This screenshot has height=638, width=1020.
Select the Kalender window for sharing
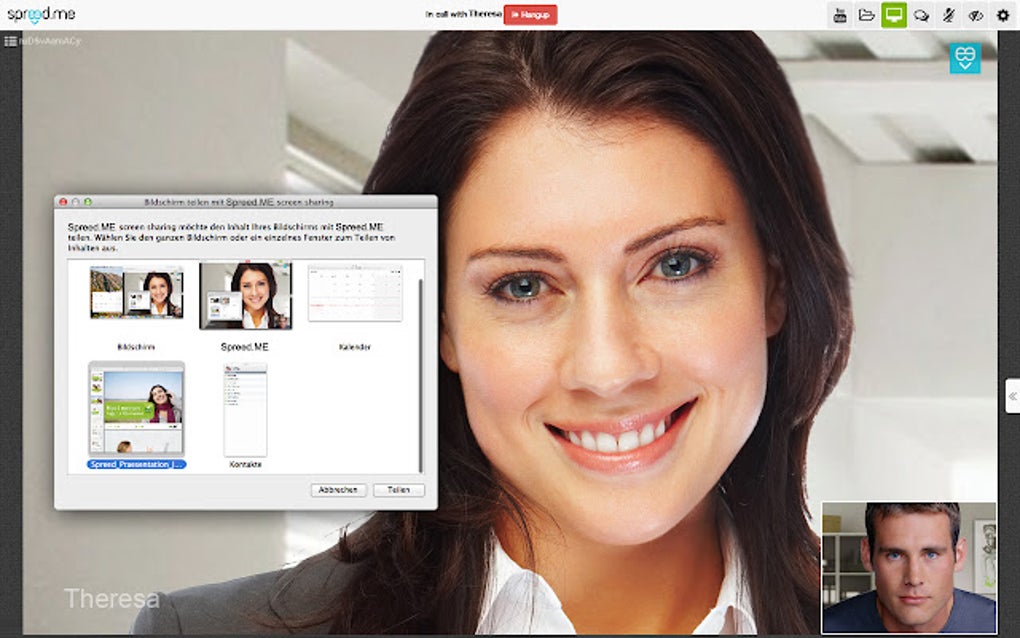355,292
